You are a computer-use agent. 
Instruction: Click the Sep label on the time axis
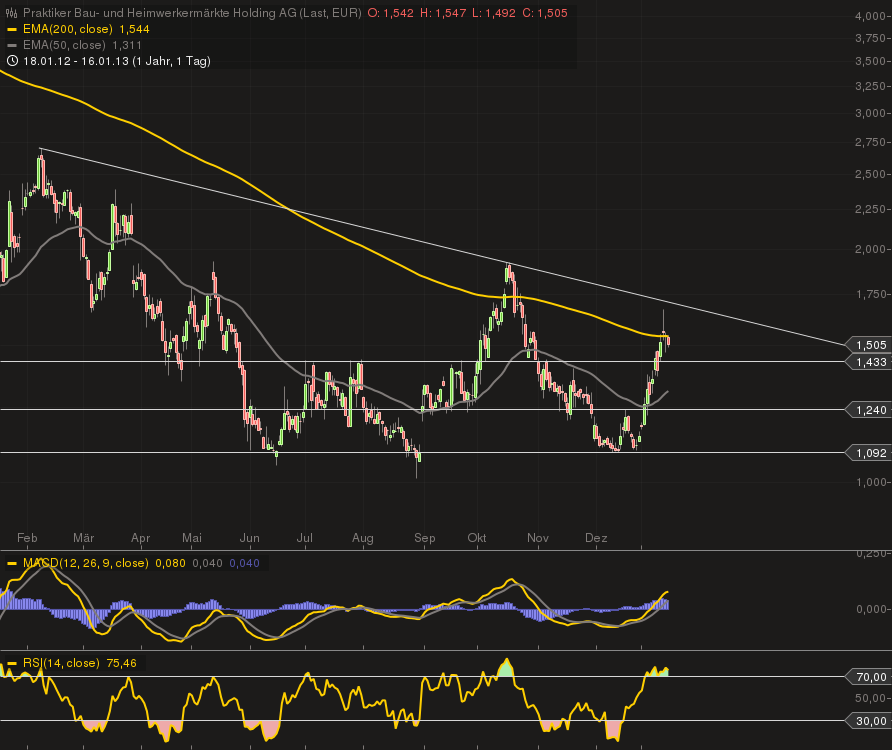point(425,538)
